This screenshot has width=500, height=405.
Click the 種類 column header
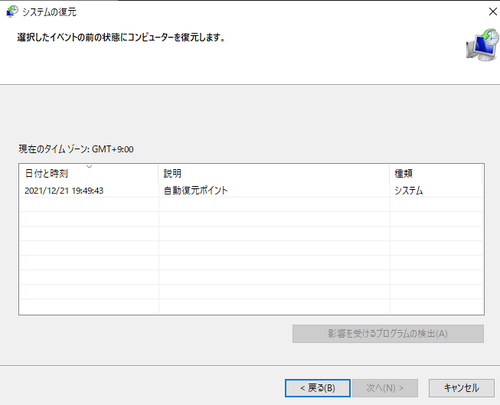[436, 173]
